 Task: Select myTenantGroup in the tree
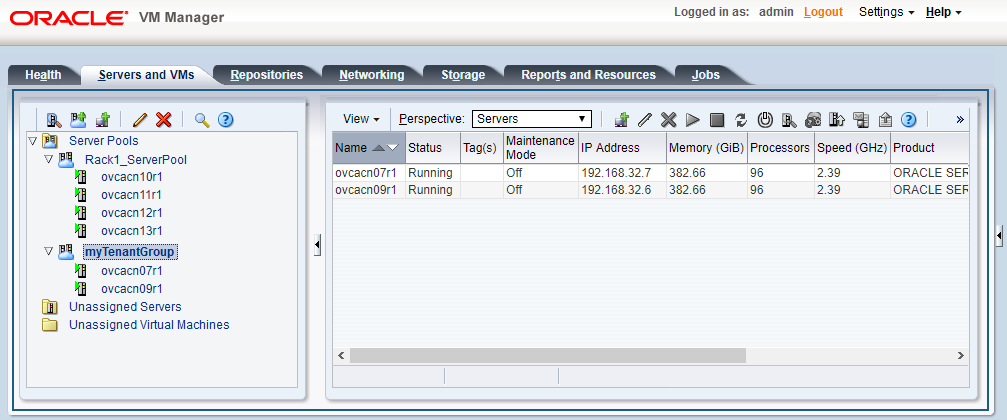coord(130,252)
